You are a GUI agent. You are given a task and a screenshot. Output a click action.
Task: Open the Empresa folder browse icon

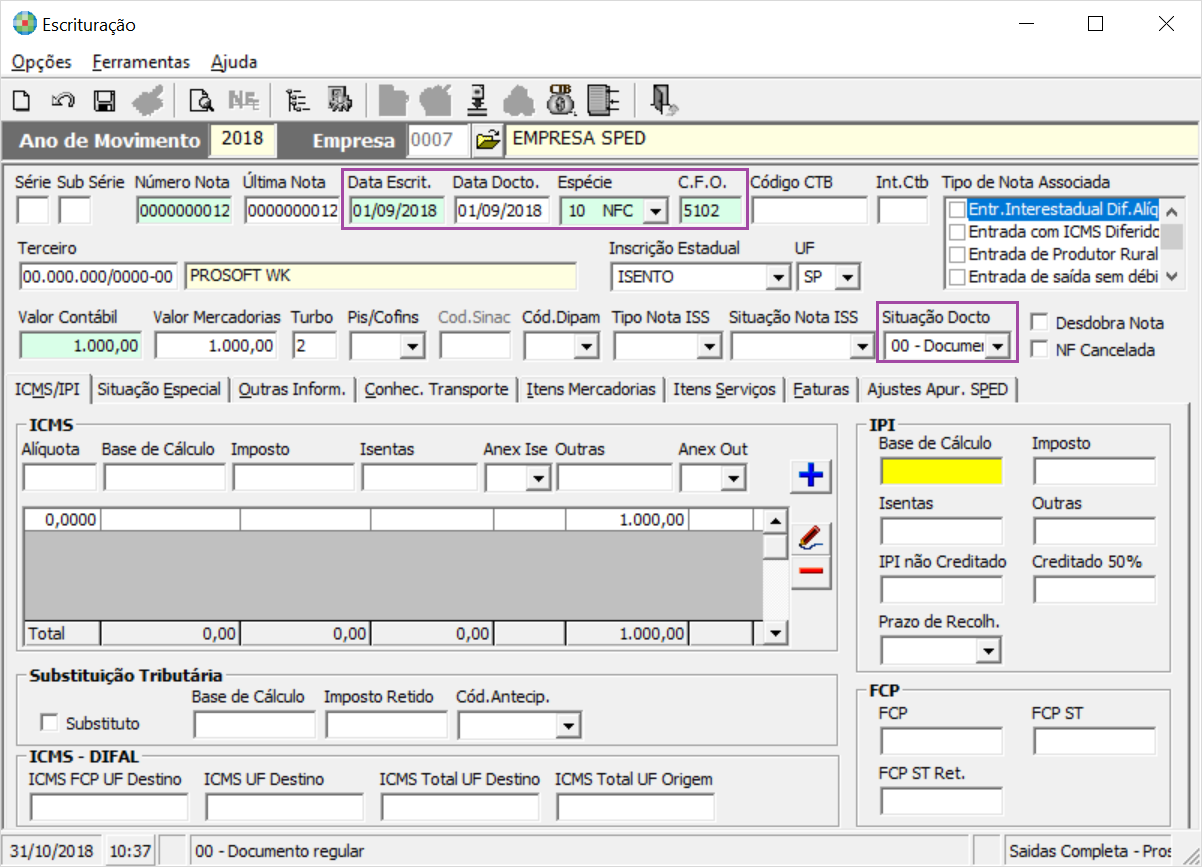pyautogui.click(x=487, y=141)
